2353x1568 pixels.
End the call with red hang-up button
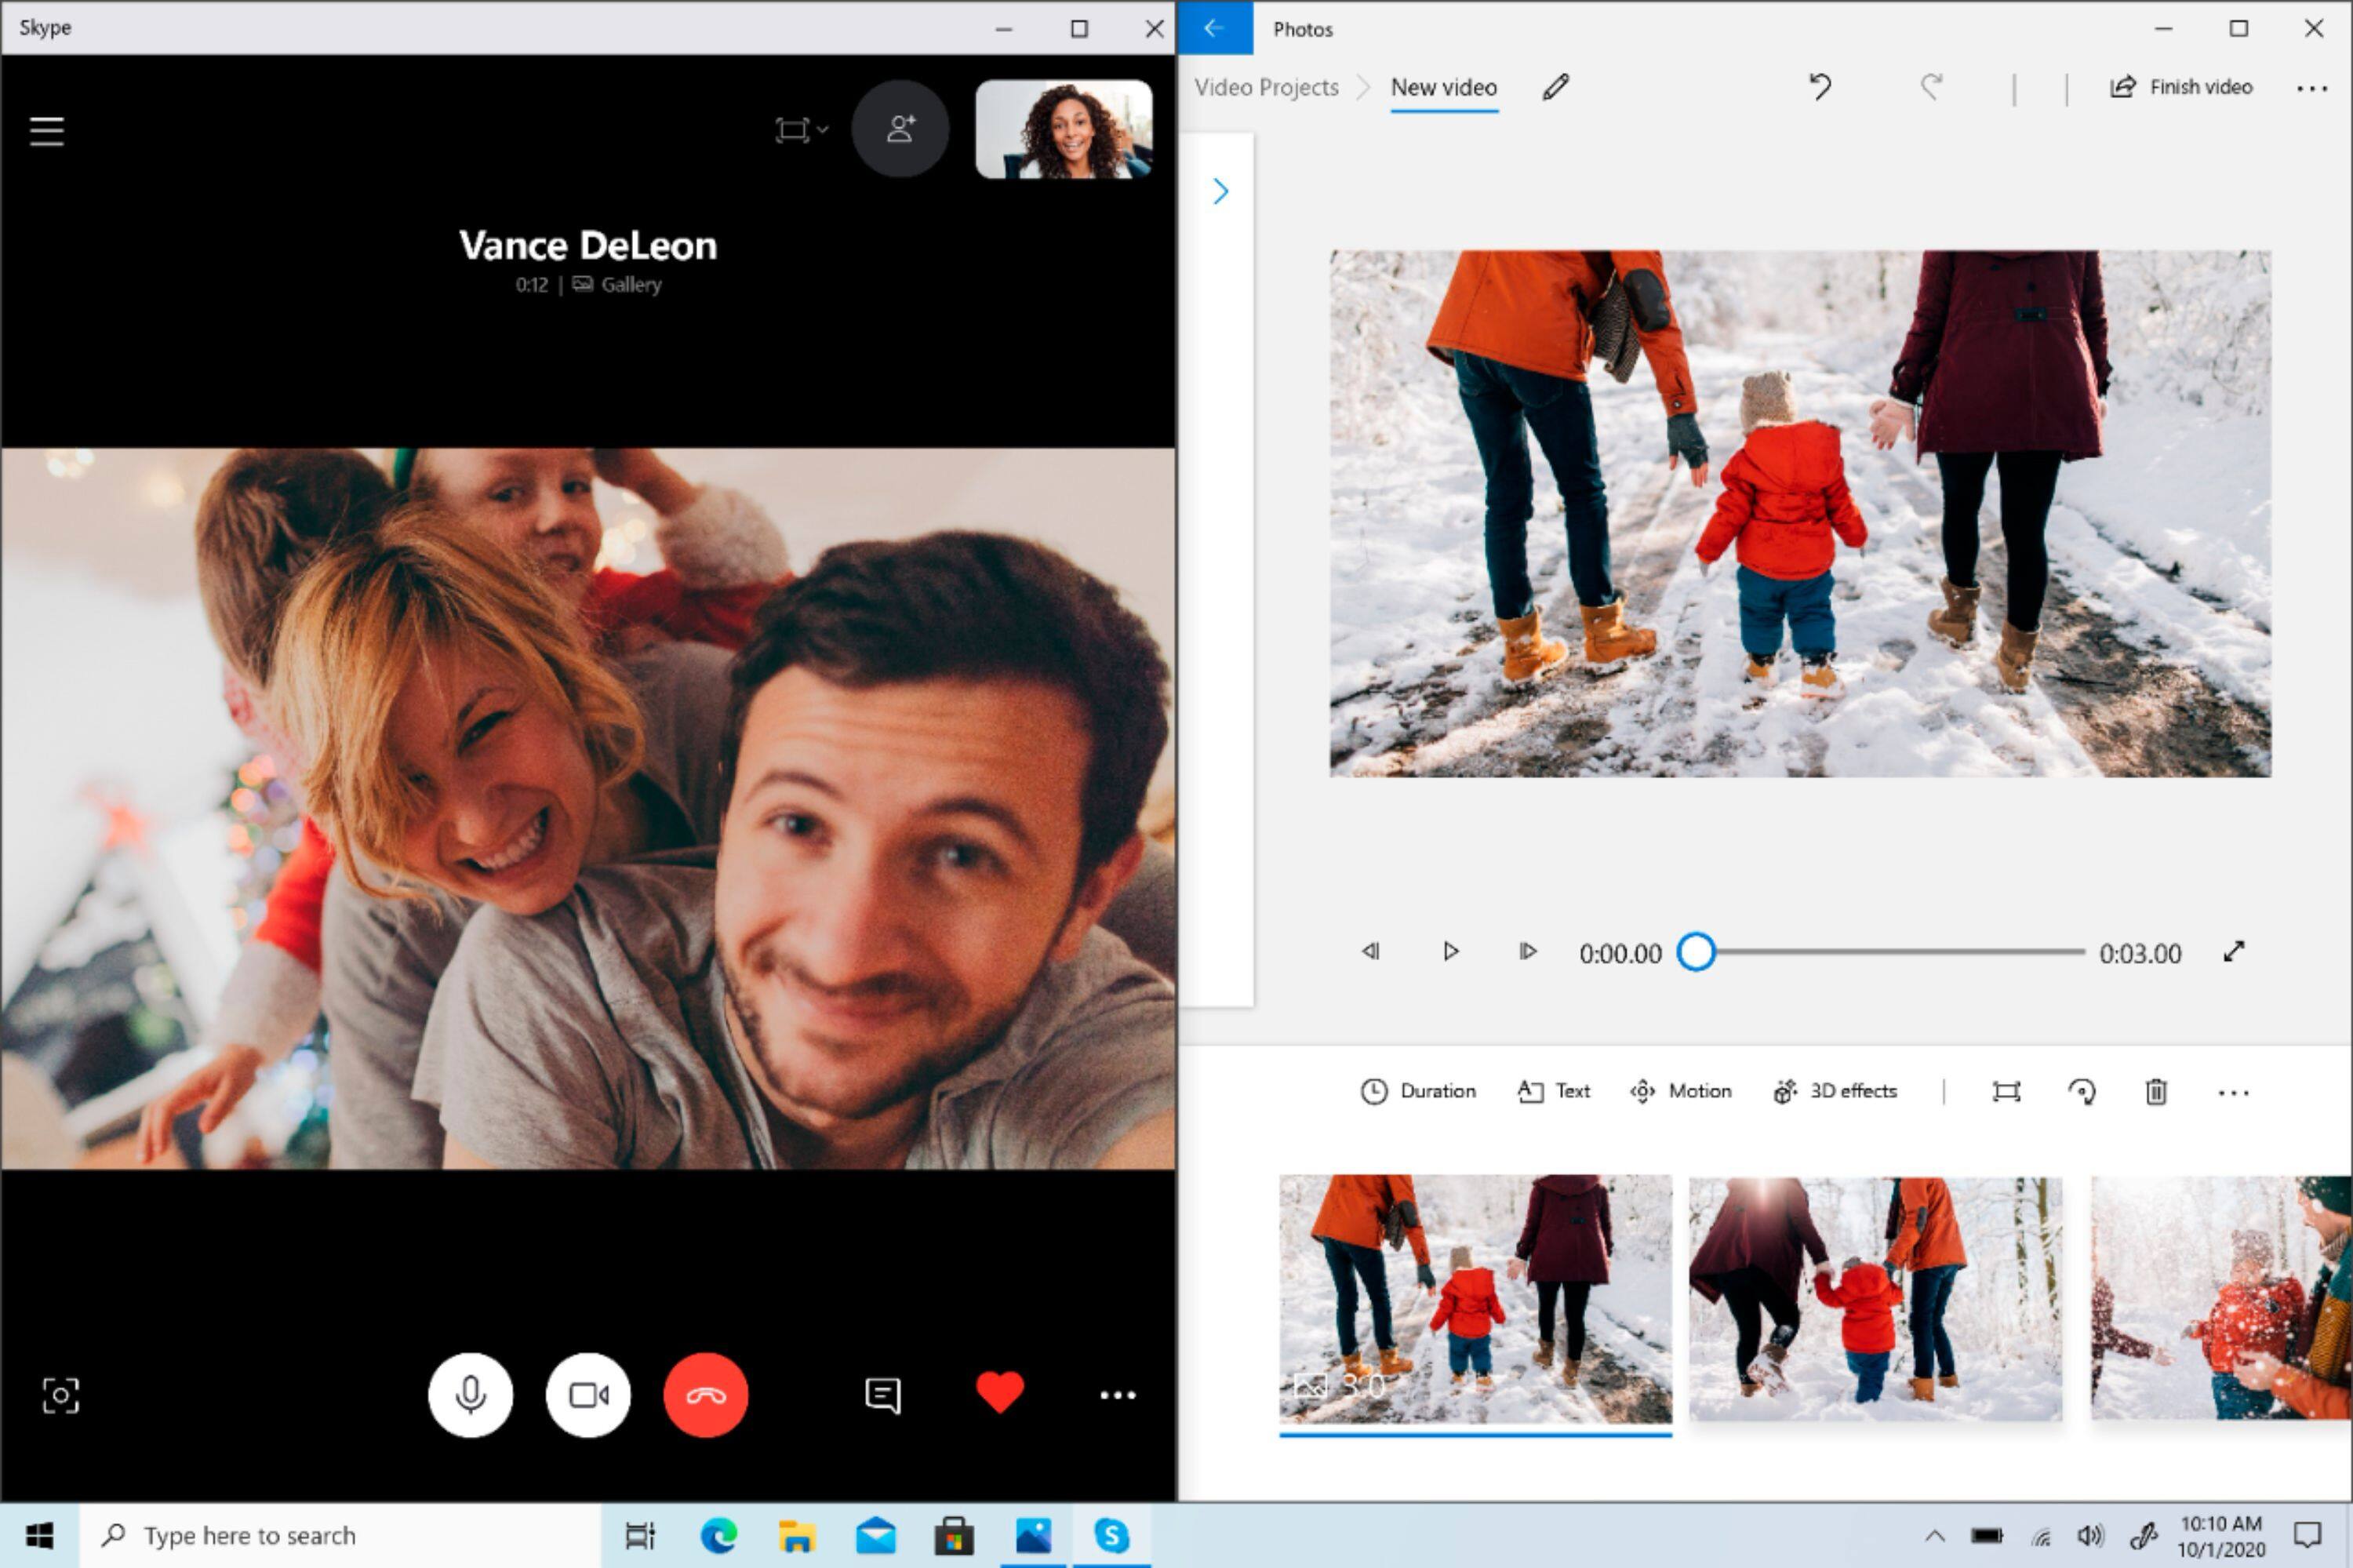705,1395
